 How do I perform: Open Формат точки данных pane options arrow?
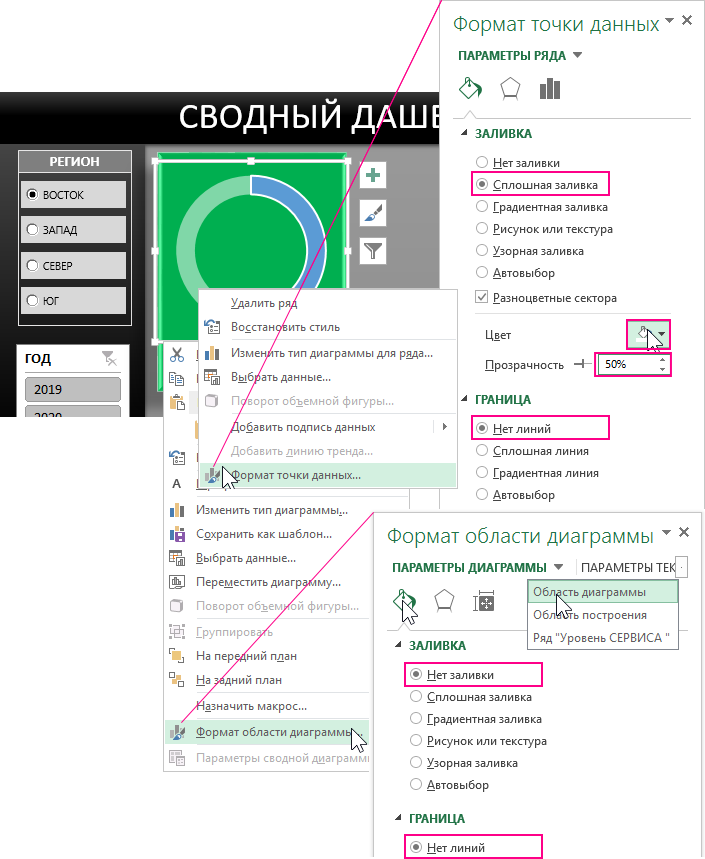[669, 21]
